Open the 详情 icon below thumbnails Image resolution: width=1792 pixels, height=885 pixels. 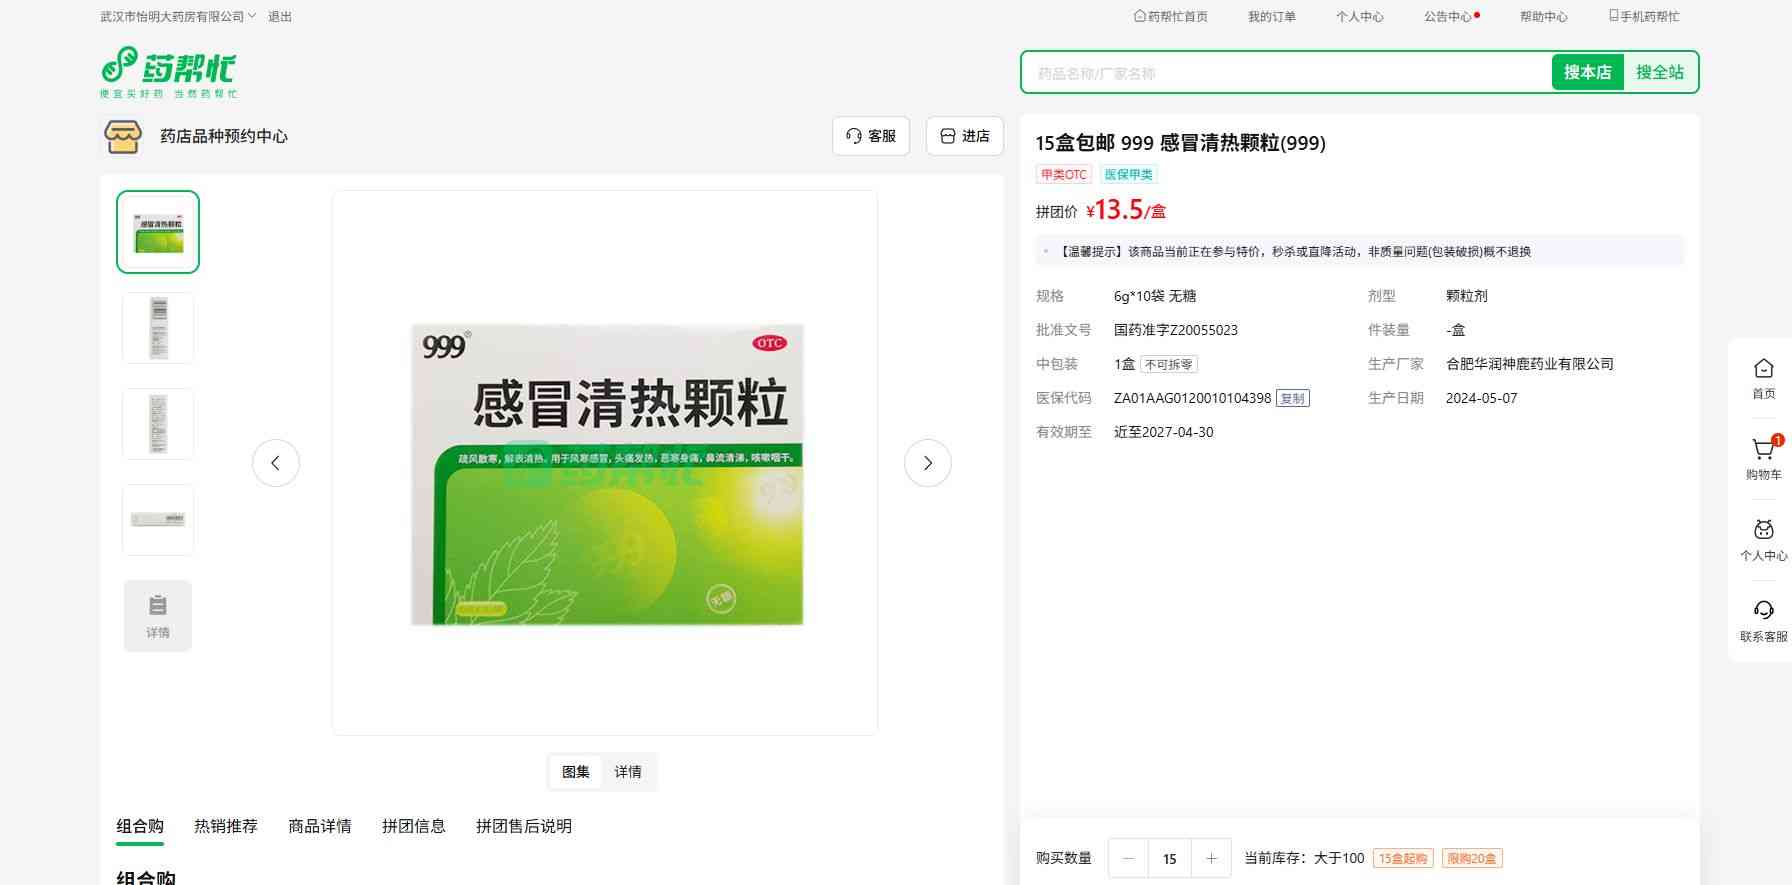tap(158, 616)
